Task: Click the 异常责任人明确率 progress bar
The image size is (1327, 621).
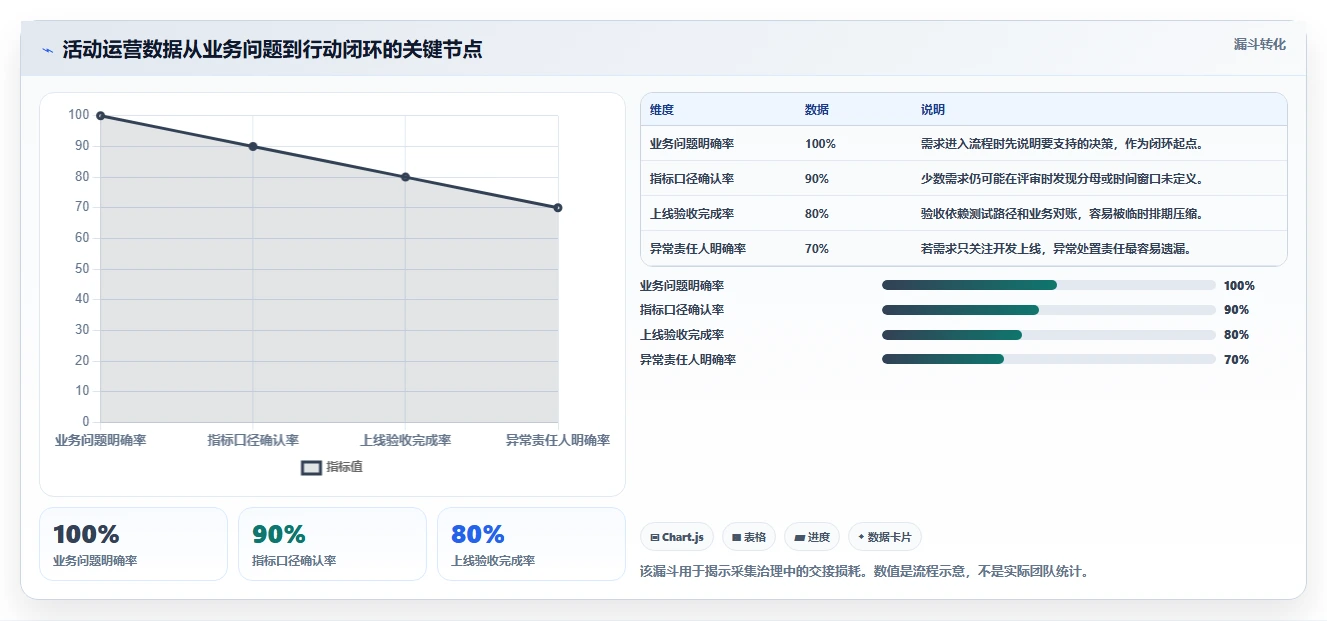Action: tap(1048, 359)
